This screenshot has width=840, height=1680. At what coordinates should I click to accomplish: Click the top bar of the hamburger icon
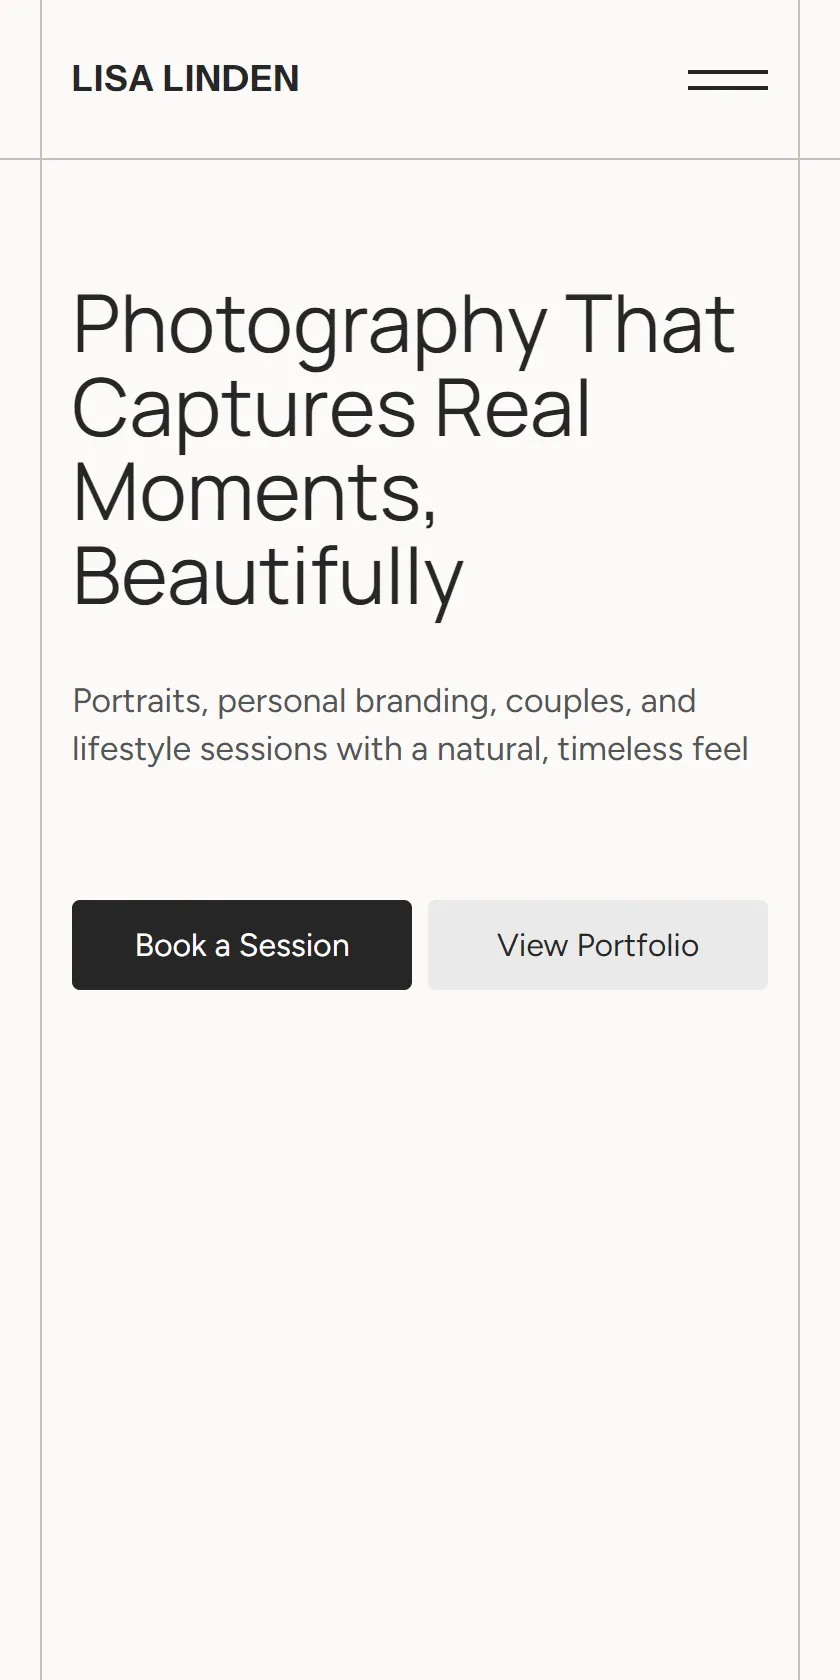[728, 72]
